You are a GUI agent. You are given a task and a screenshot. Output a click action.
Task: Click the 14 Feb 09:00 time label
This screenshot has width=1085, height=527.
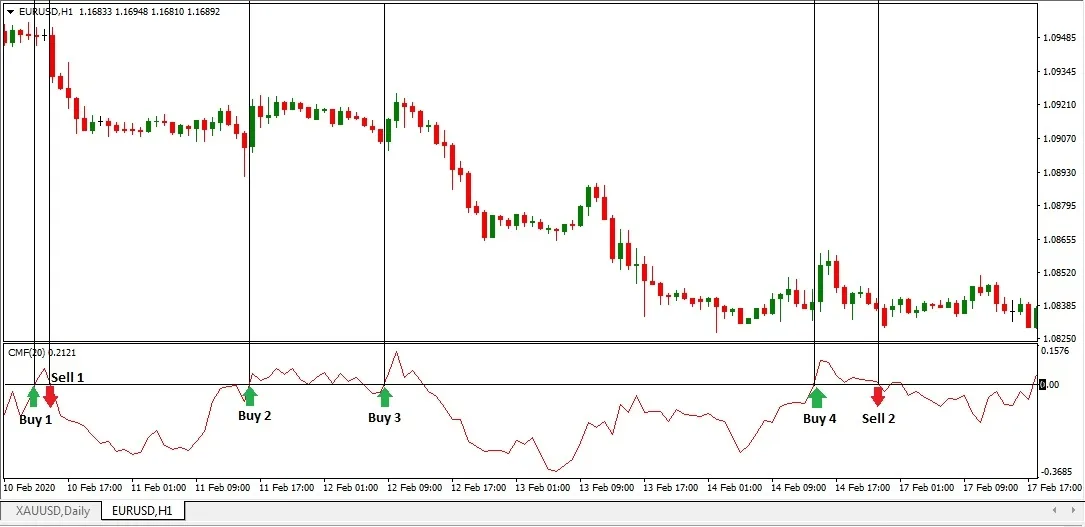[801, 488]
